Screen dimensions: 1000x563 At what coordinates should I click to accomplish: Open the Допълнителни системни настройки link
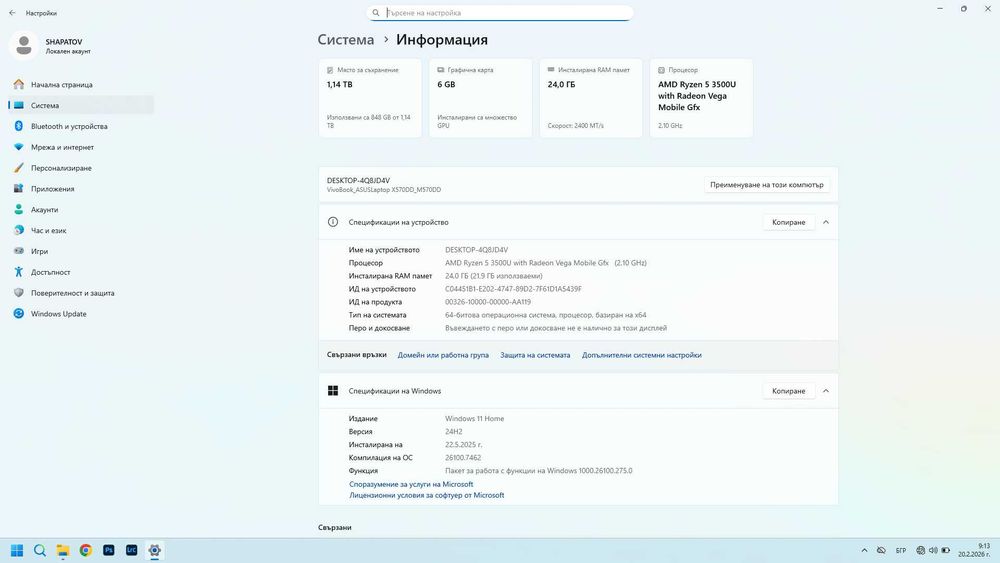tap(642, 355)
